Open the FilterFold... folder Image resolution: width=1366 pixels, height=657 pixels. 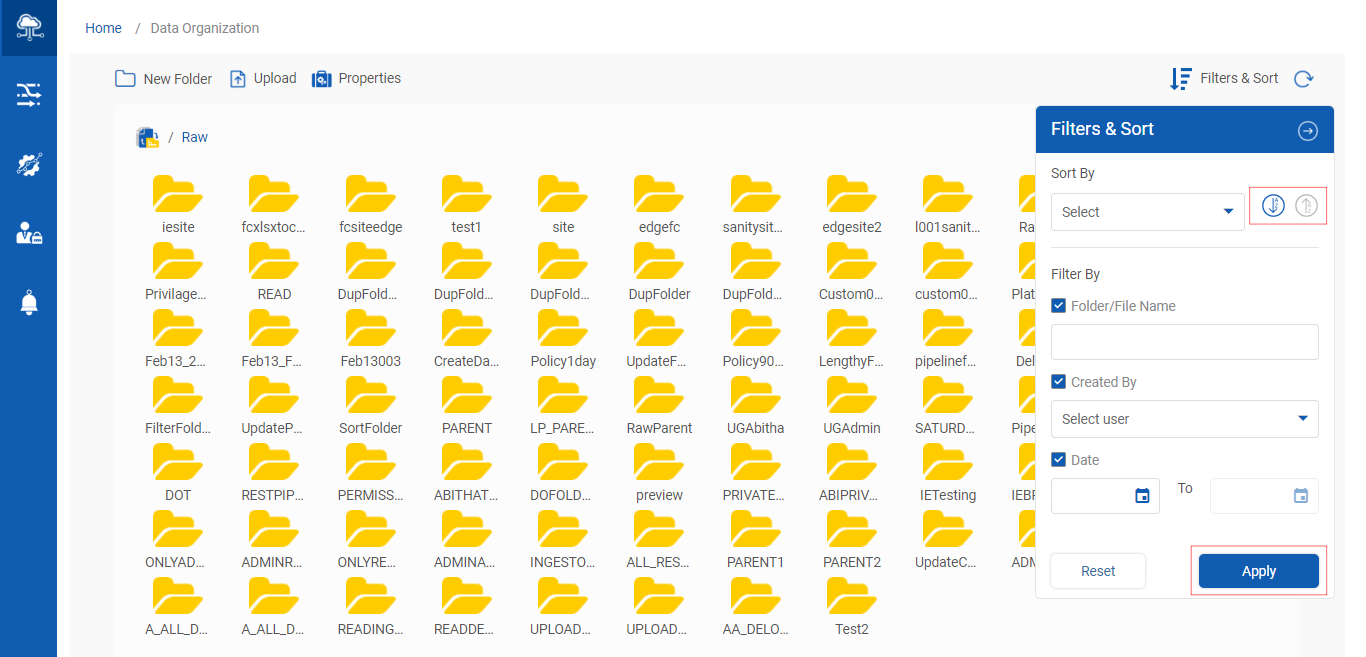(178, 405)
